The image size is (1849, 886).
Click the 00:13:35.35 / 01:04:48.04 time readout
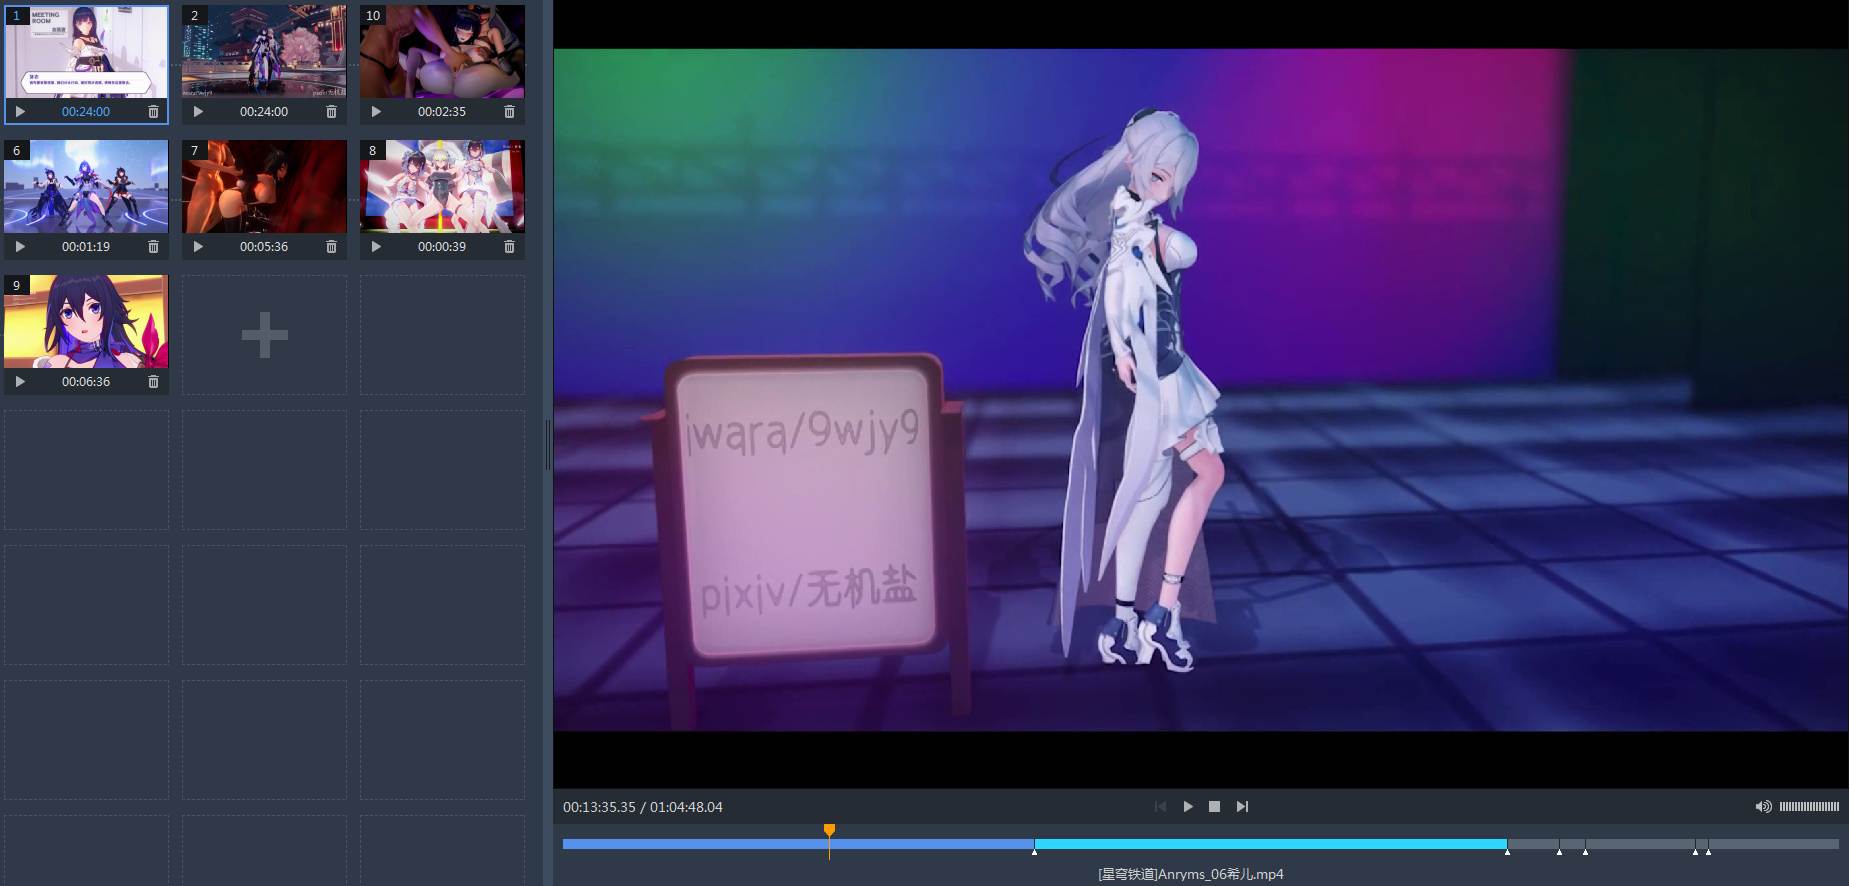pyautogui.click(x=643, y=807)
